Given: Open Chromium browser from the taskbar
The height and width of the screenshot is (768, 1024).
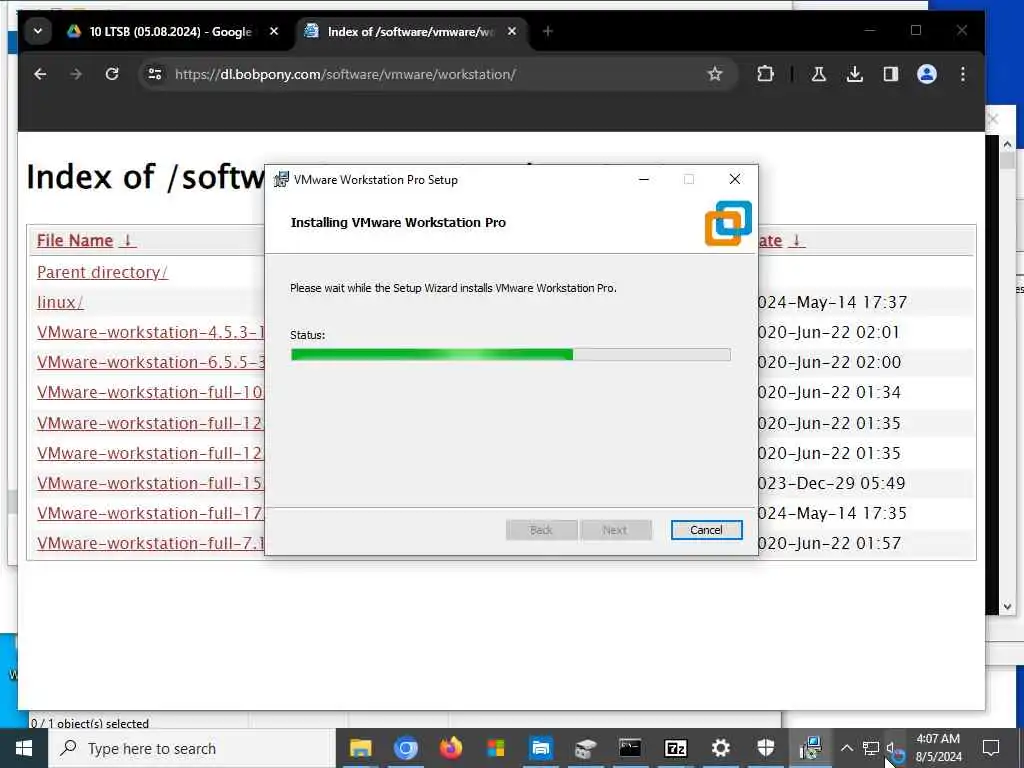Looking at the screenshot, I should coord(406,748).
